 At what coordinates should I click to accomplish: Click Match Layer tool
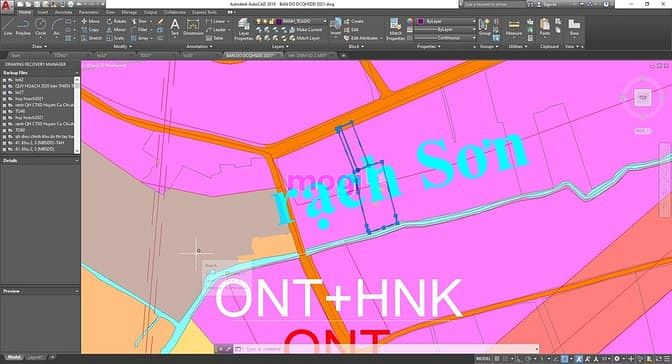305,38
